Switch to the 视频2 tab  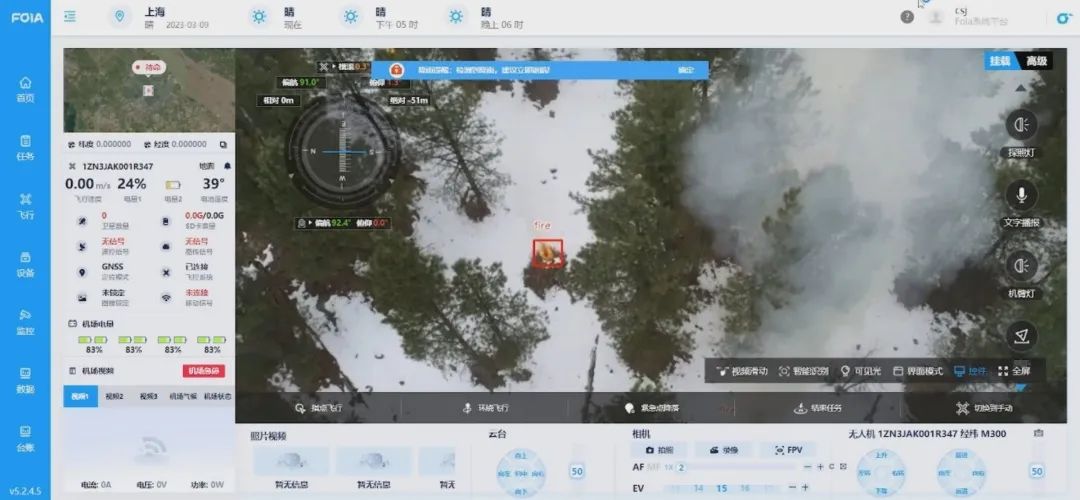(x=115, y=396)
